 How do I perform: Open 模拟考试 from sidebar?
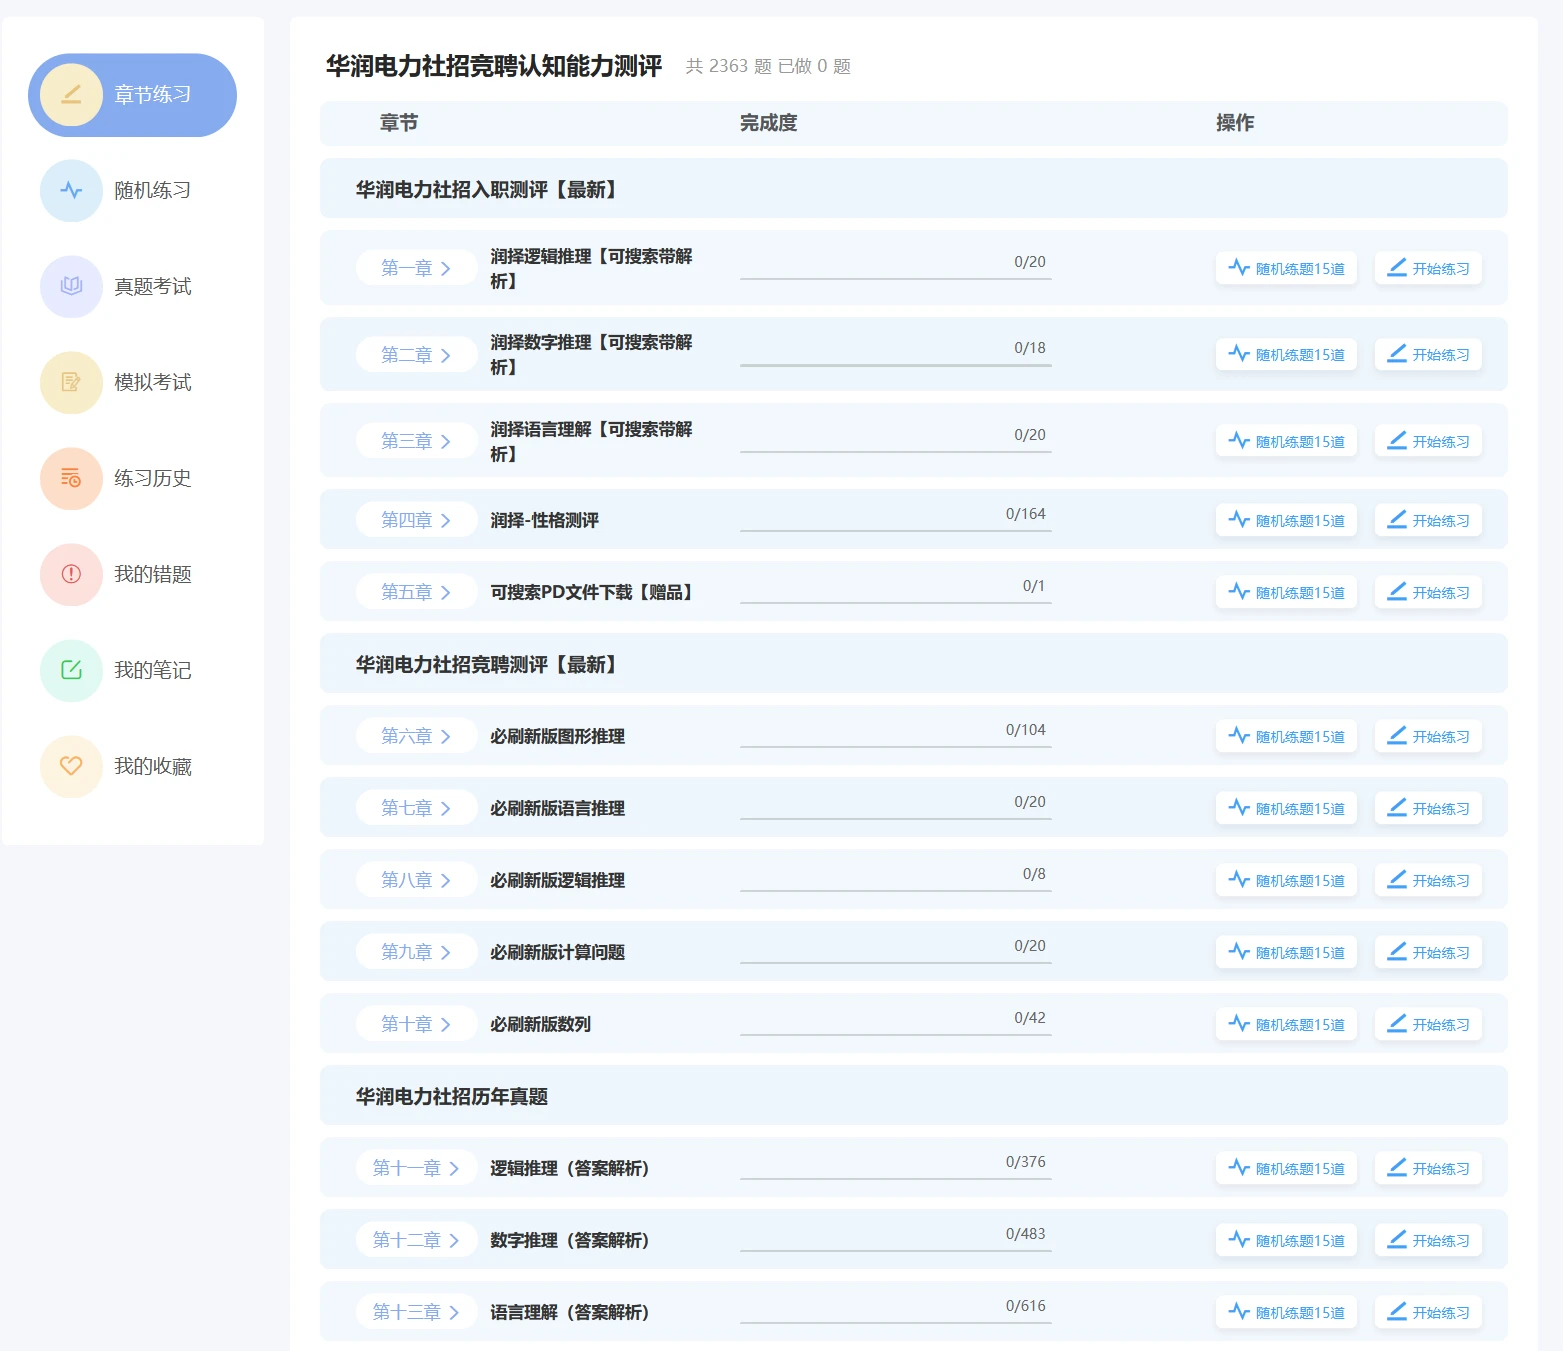[x=132, y=382]
